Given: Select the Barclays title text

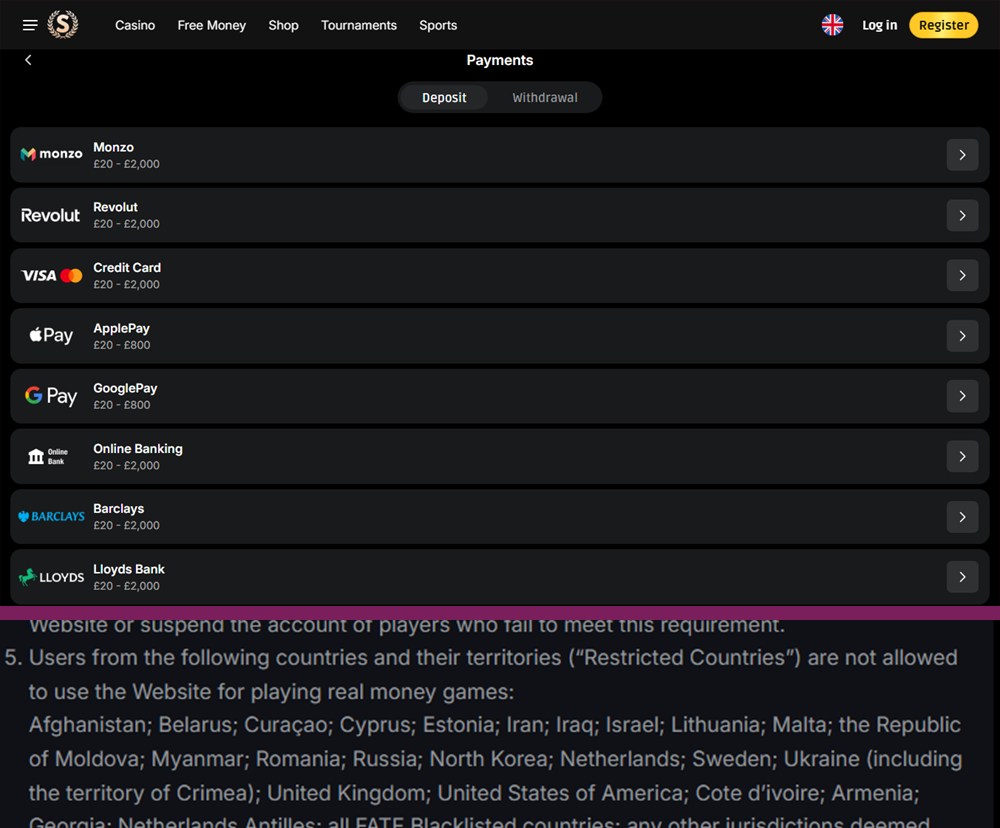Looking at the screenshot, I should (119, 508).
